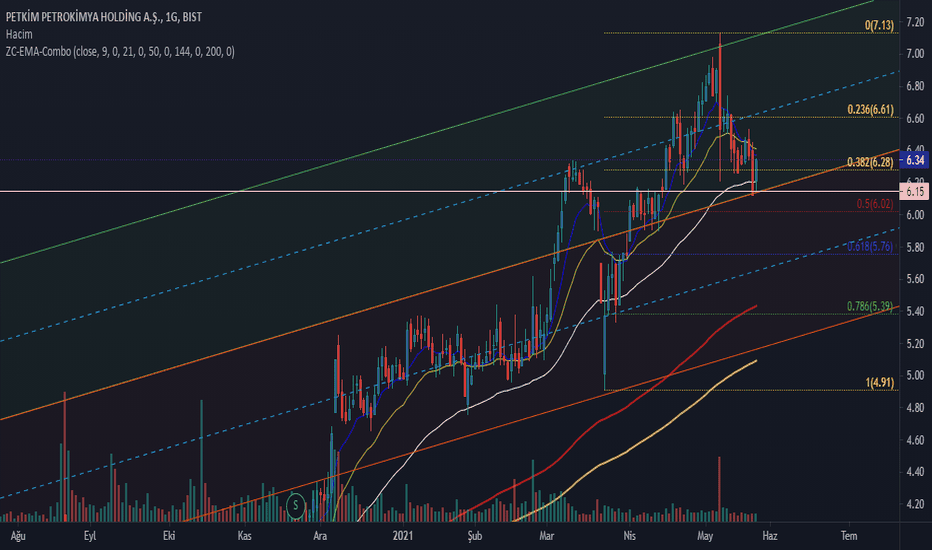
Task: Select Fibonacci level label 0.5(6.02)
Action: 875,204
